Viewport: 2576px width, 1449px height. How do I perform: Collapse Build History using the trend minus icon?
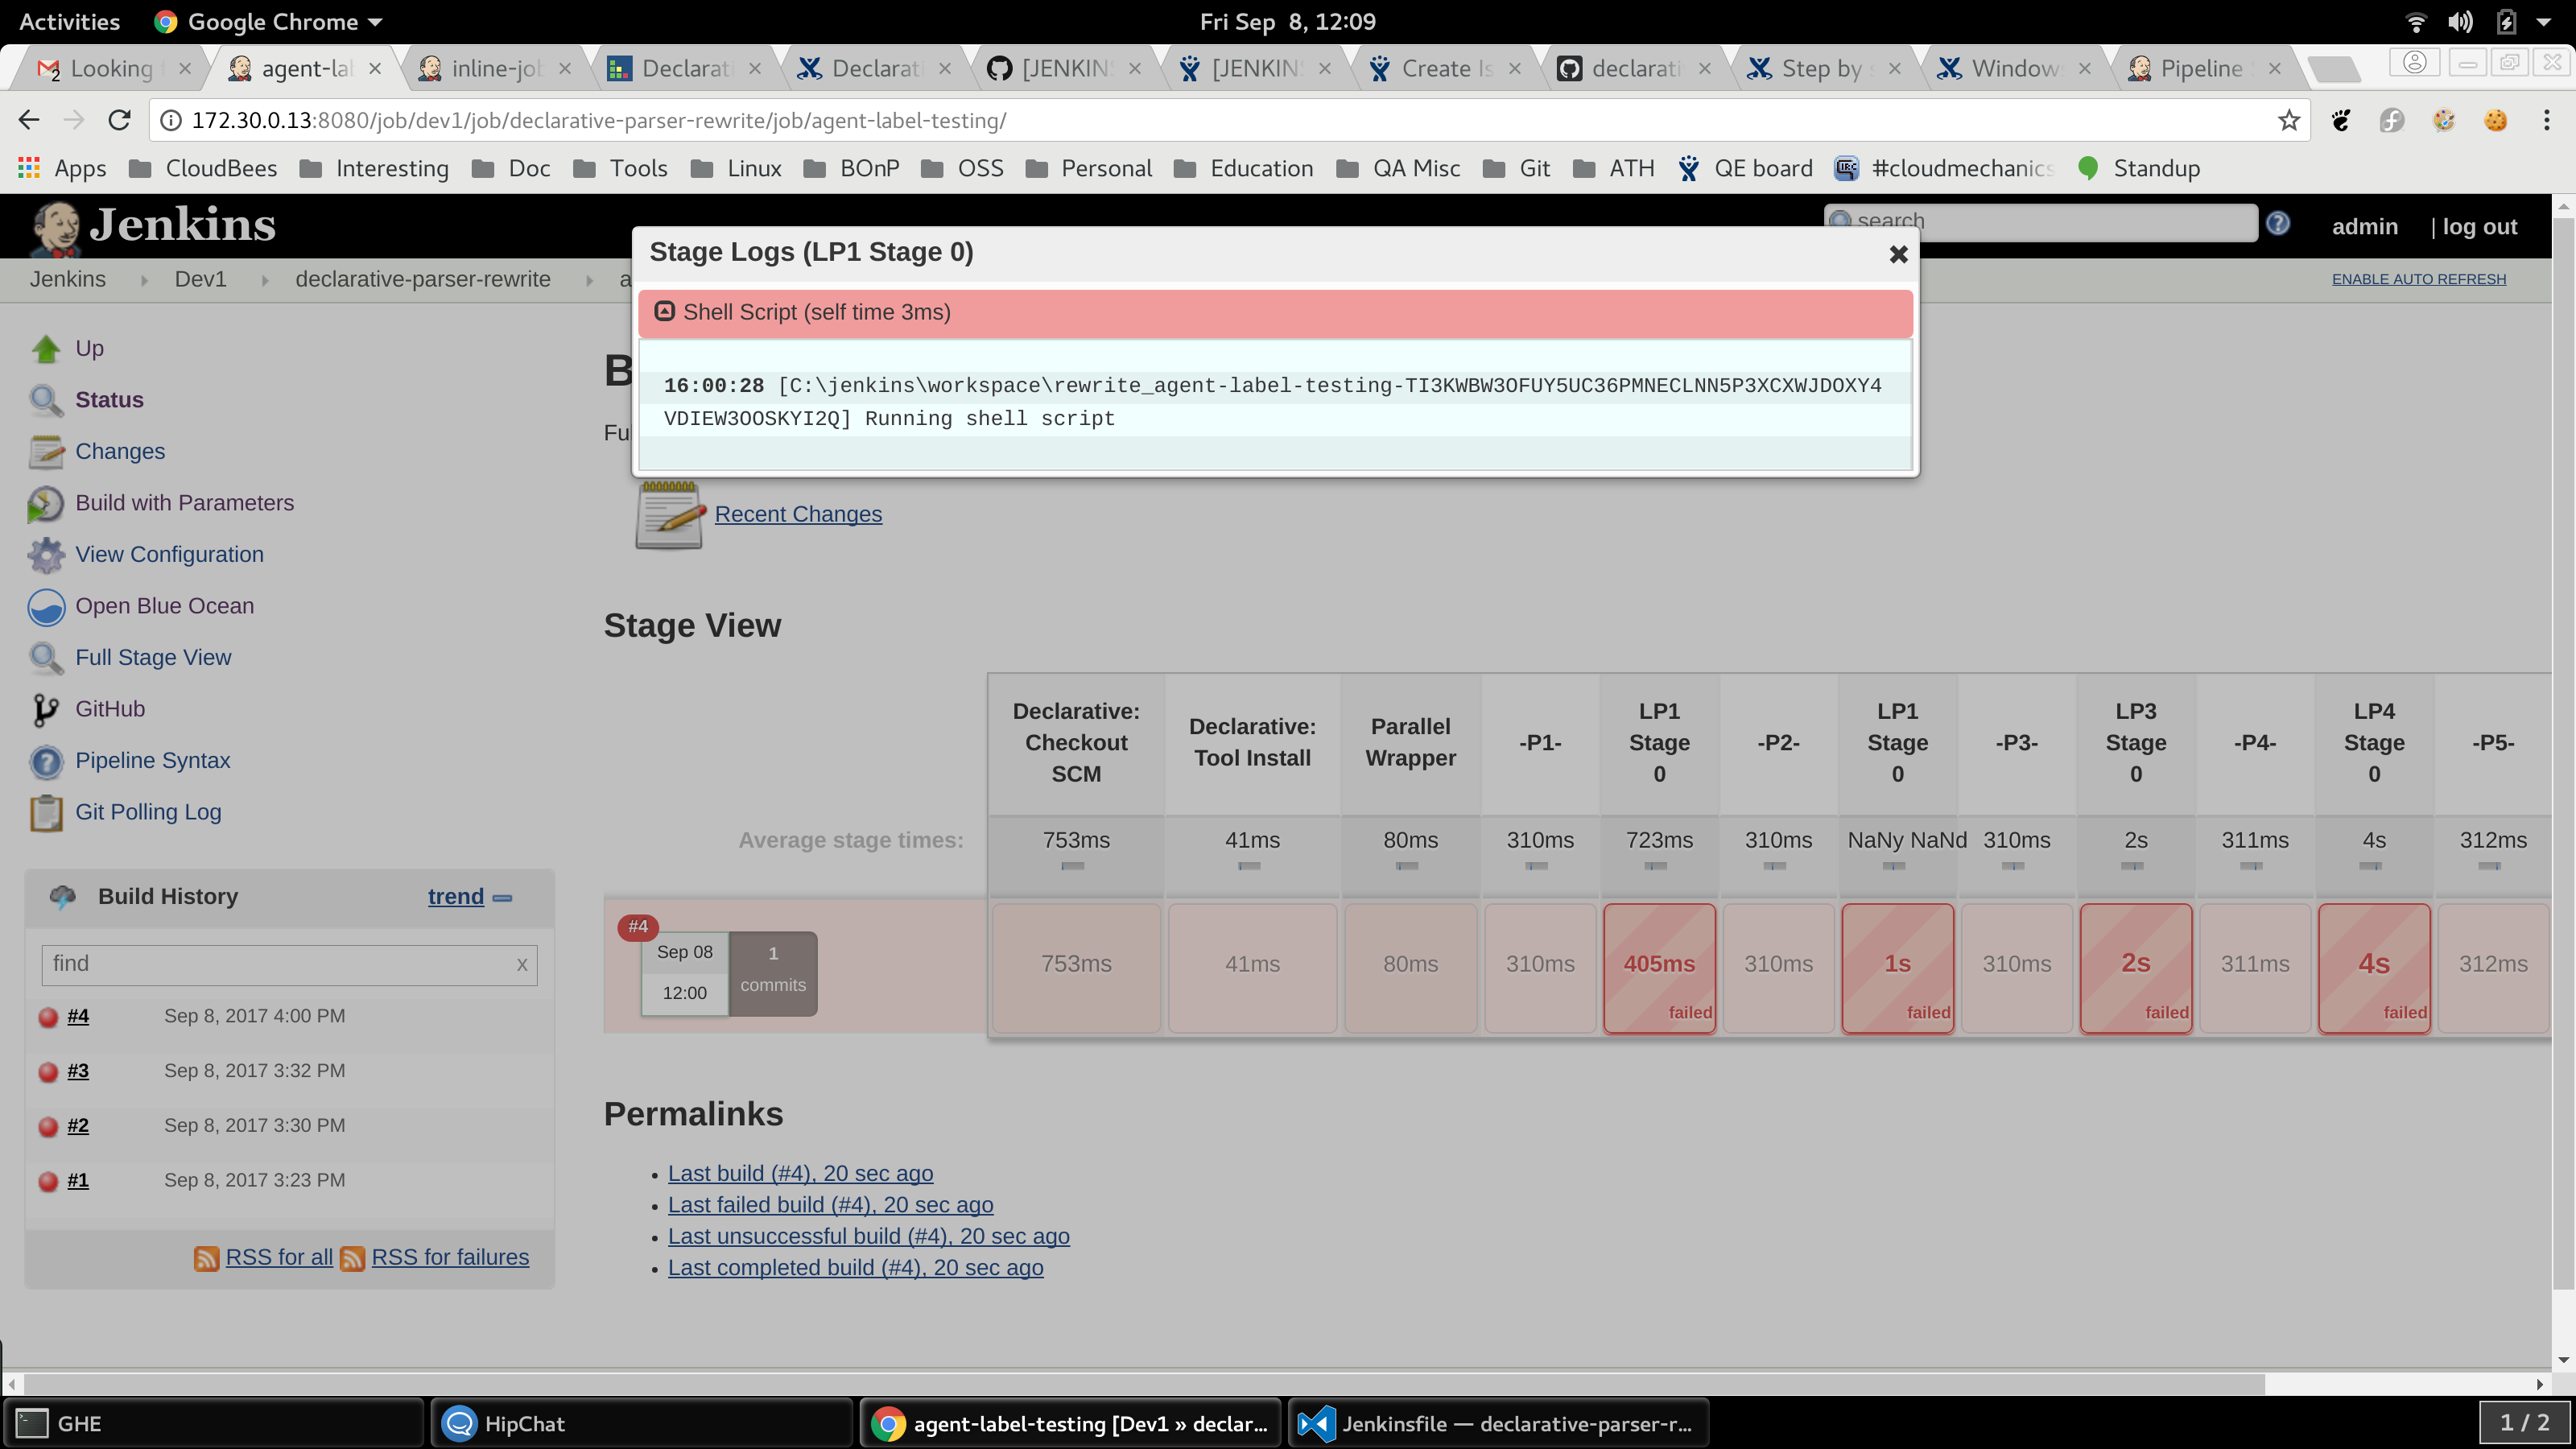coord(503,898)
